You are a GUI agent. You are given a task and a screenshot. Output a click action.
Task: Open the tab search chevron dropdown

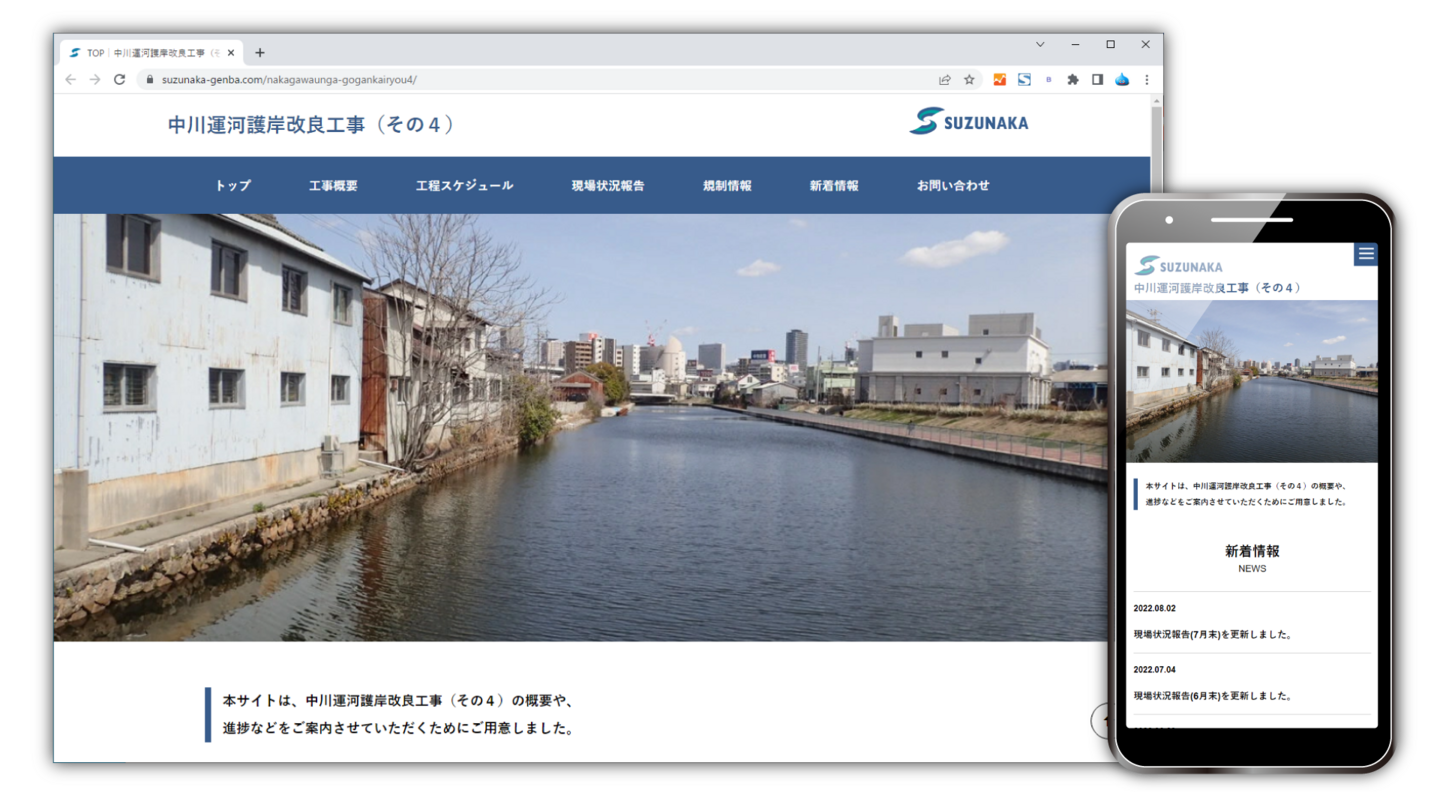tap(1039, 44)
